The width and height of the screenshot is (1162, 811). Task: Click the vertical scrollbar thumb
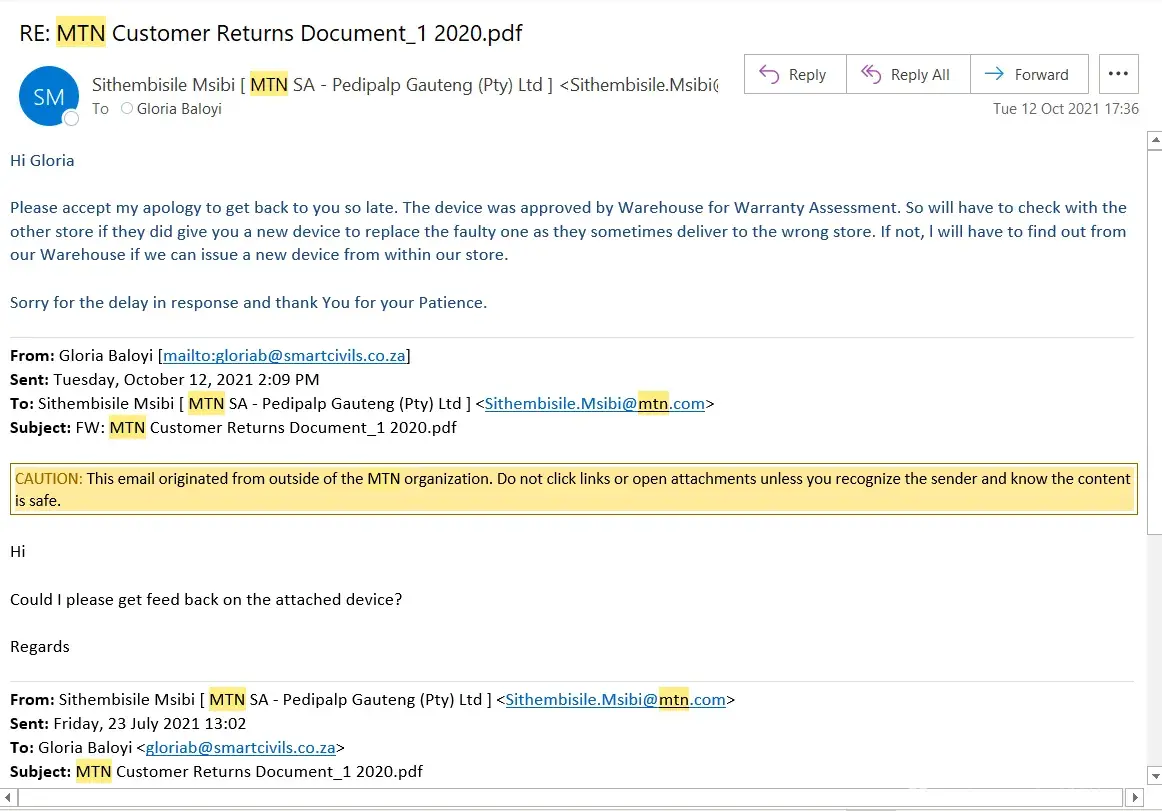[1153, 340]
